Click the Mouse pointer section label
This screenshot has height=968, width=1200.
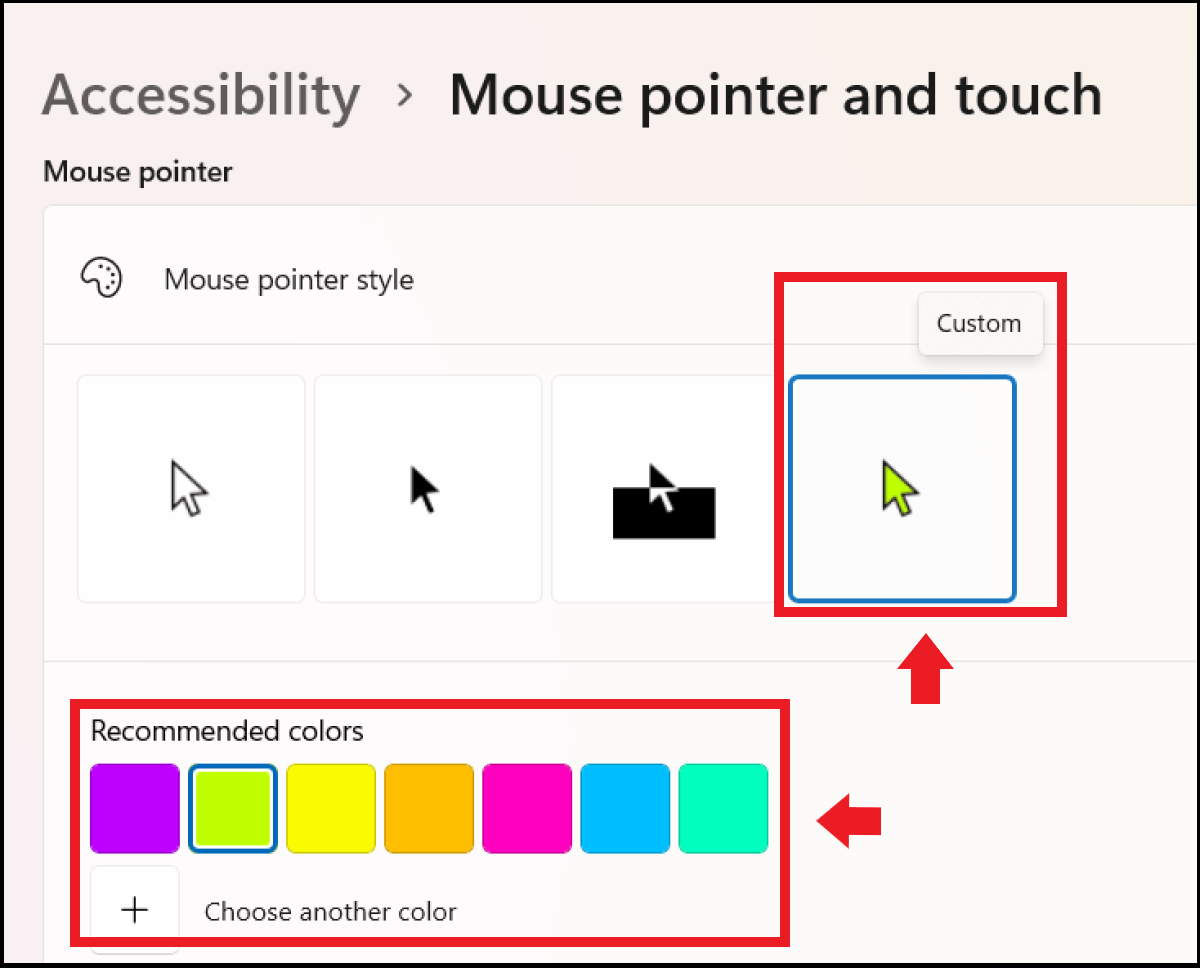pos(136,172)
